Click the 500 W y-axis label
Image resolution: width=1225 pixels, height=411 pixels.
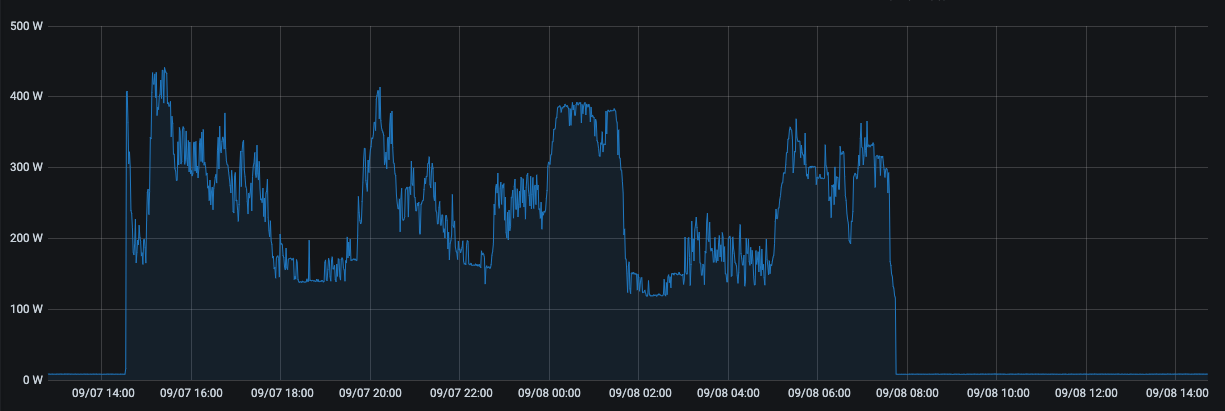pos(25,25)
